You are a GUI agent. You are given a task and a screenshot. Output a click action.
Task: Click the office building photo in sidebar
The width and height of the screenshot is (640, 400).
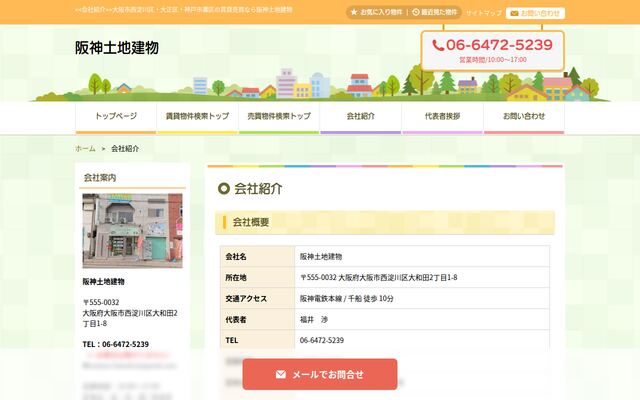132,231
